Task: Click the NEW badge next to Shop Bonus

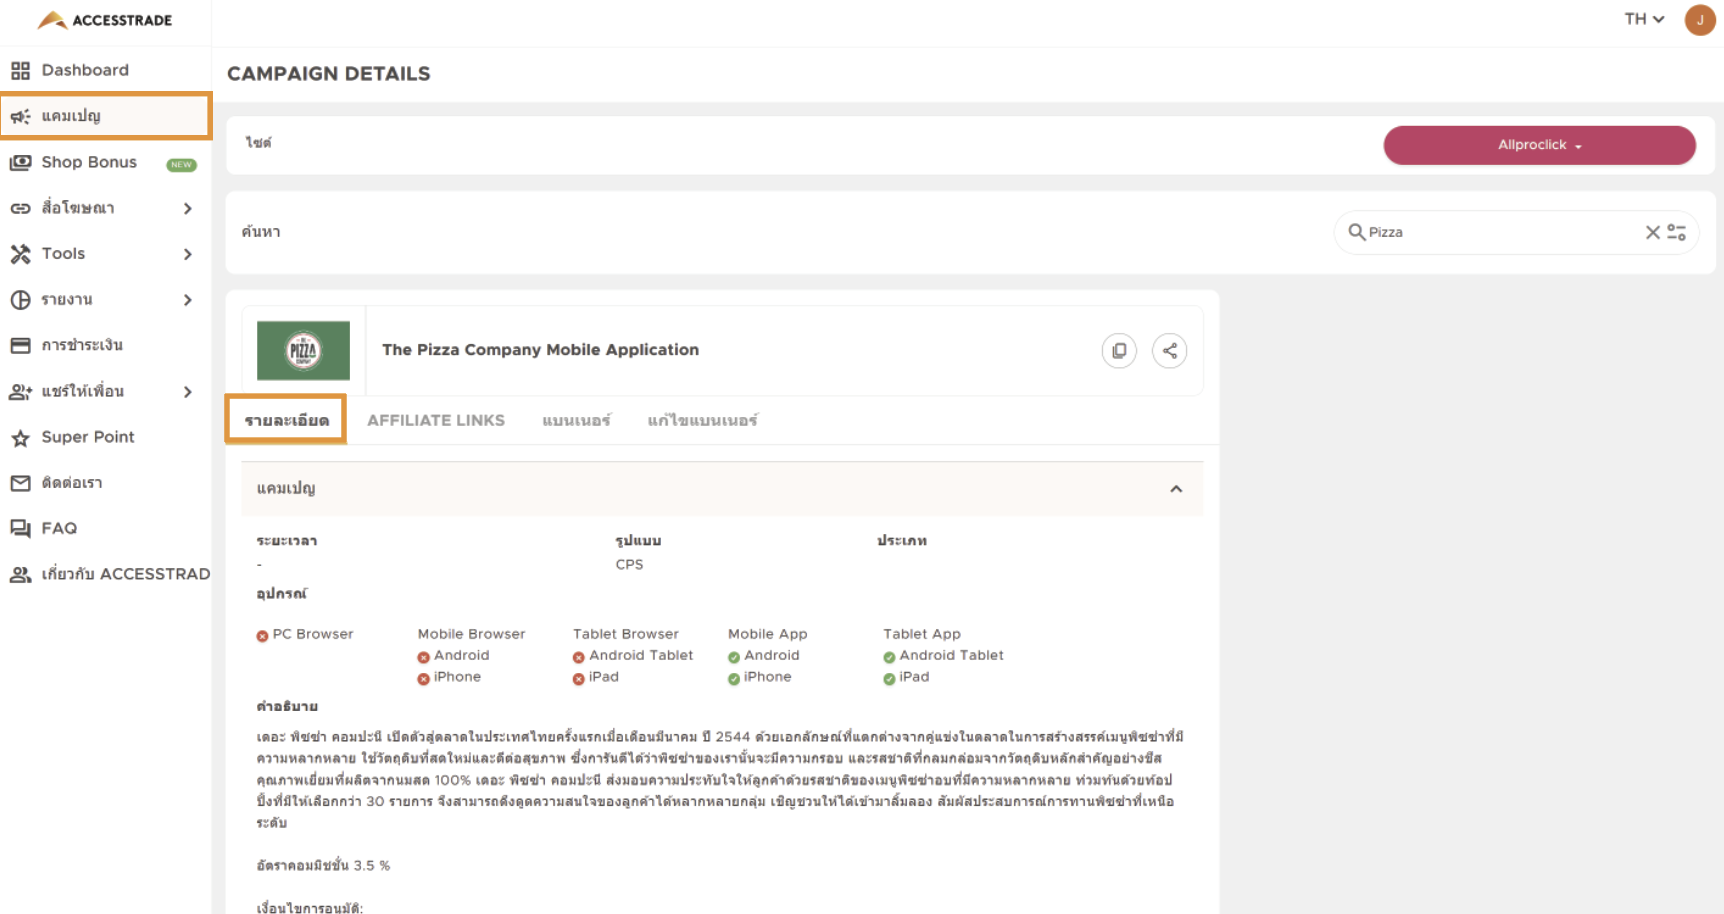Action: [181, 165]
